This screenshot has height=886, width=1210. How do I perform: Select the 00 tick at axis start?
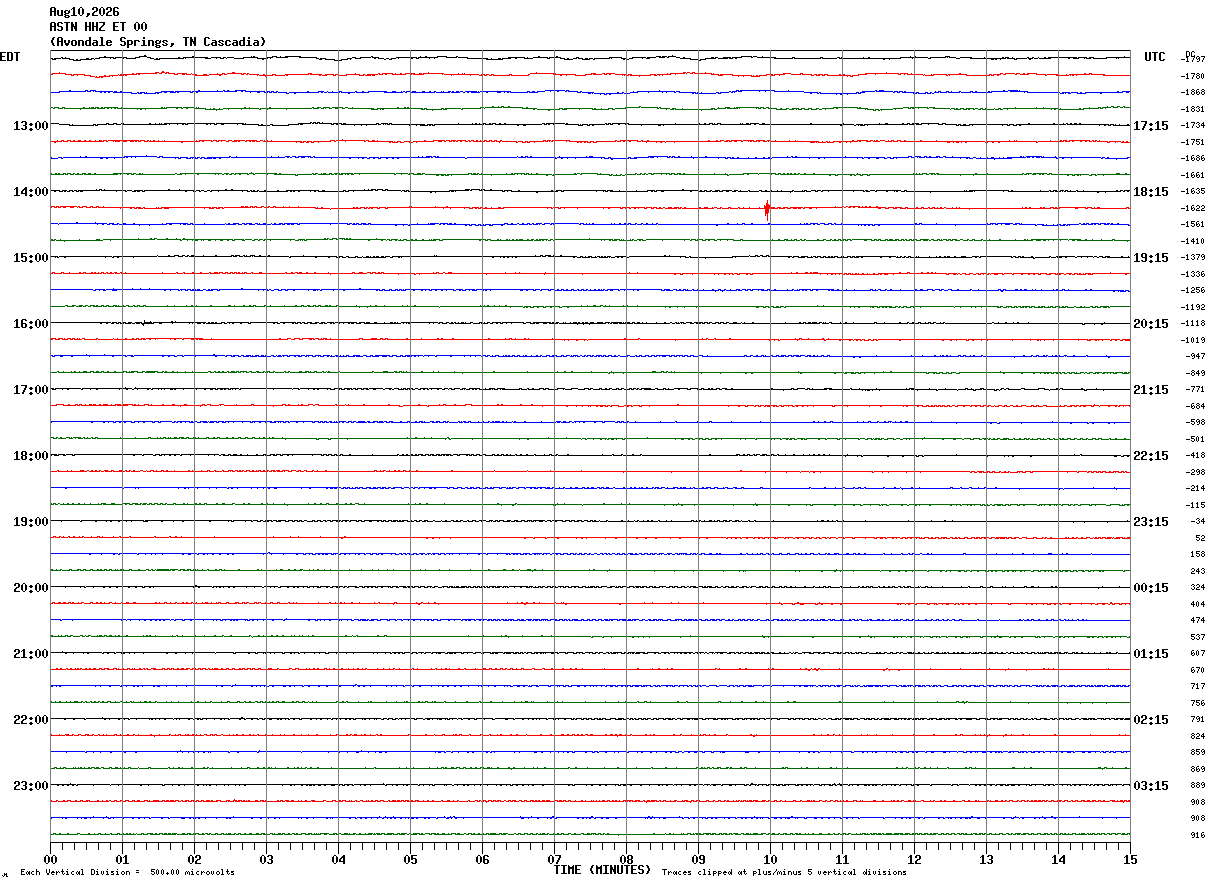click(50, 859)
